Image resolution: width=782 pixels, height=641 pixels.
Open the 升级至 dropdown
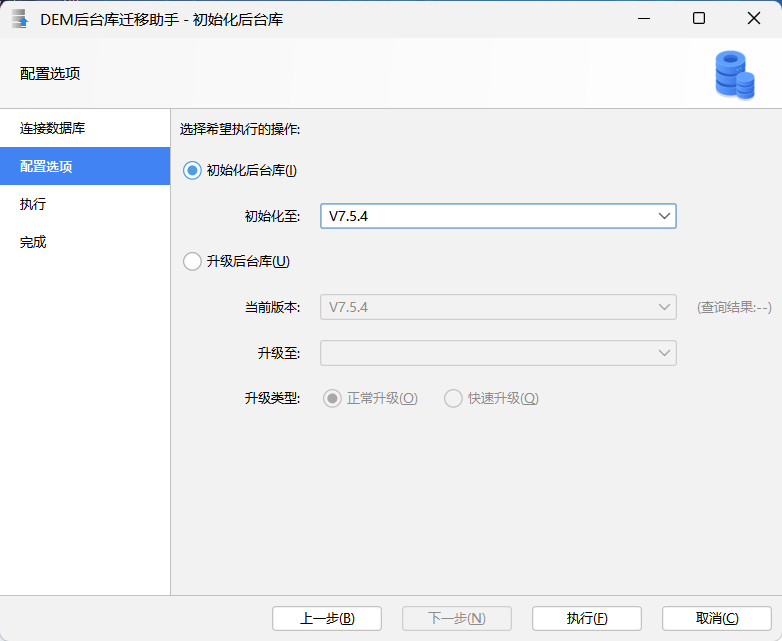point(498,353)
